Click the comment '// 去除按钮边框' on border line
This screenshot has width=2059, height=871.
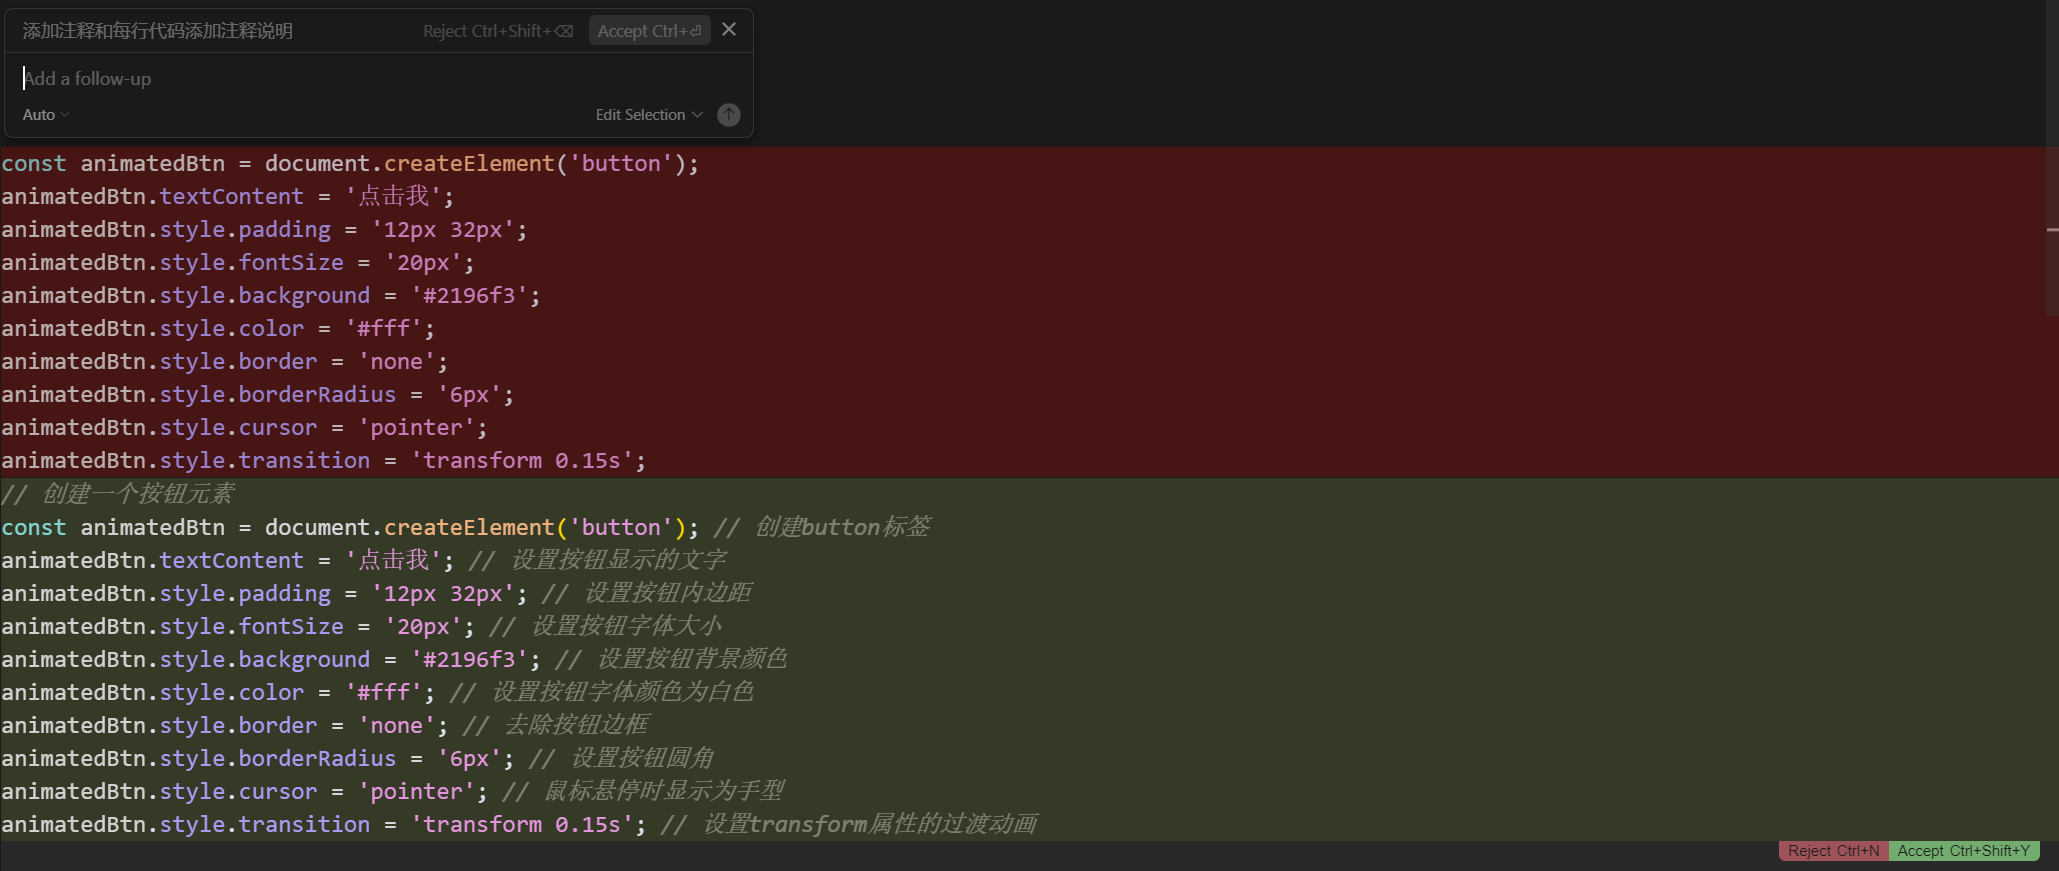point(556,725)
